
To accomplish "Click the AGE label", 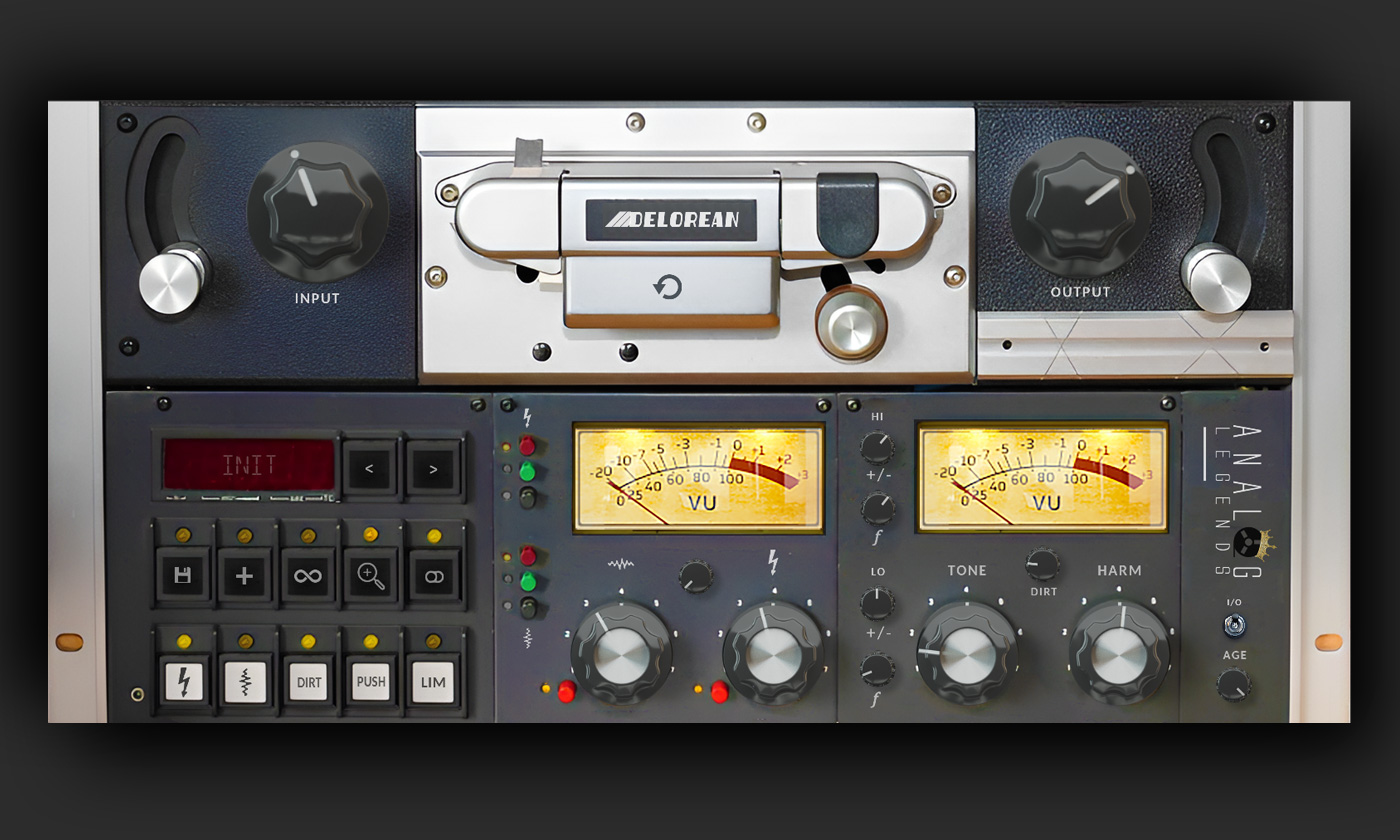I will (x=1234, y=655).
